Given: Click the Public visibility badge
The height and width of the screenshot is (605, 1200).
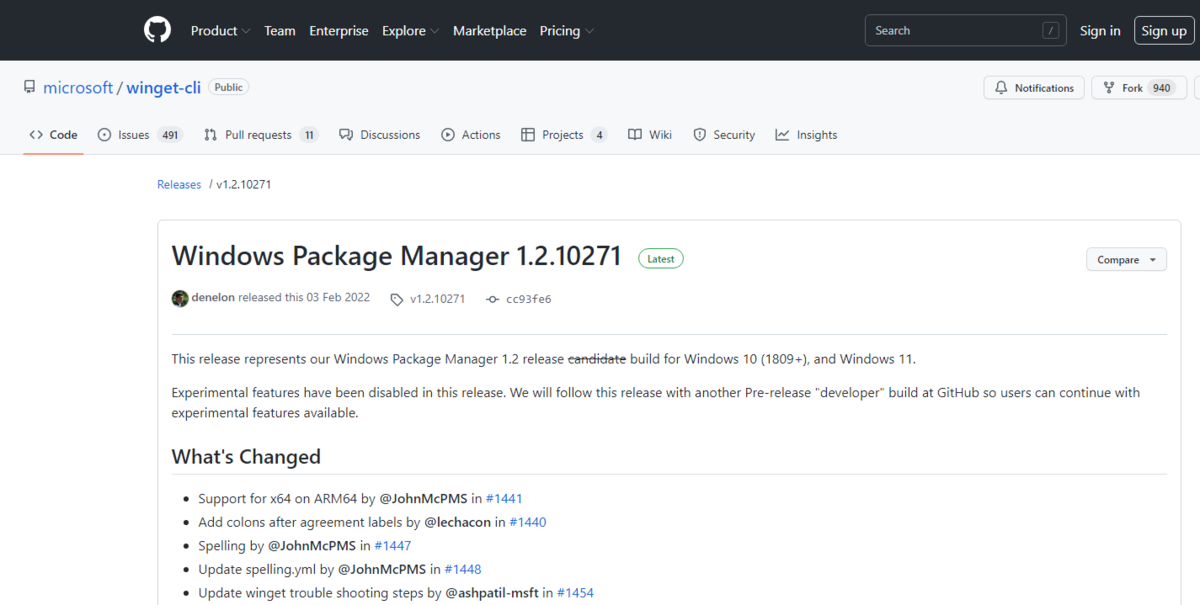Looking at the screenshot, I should [x=229, y=87].
